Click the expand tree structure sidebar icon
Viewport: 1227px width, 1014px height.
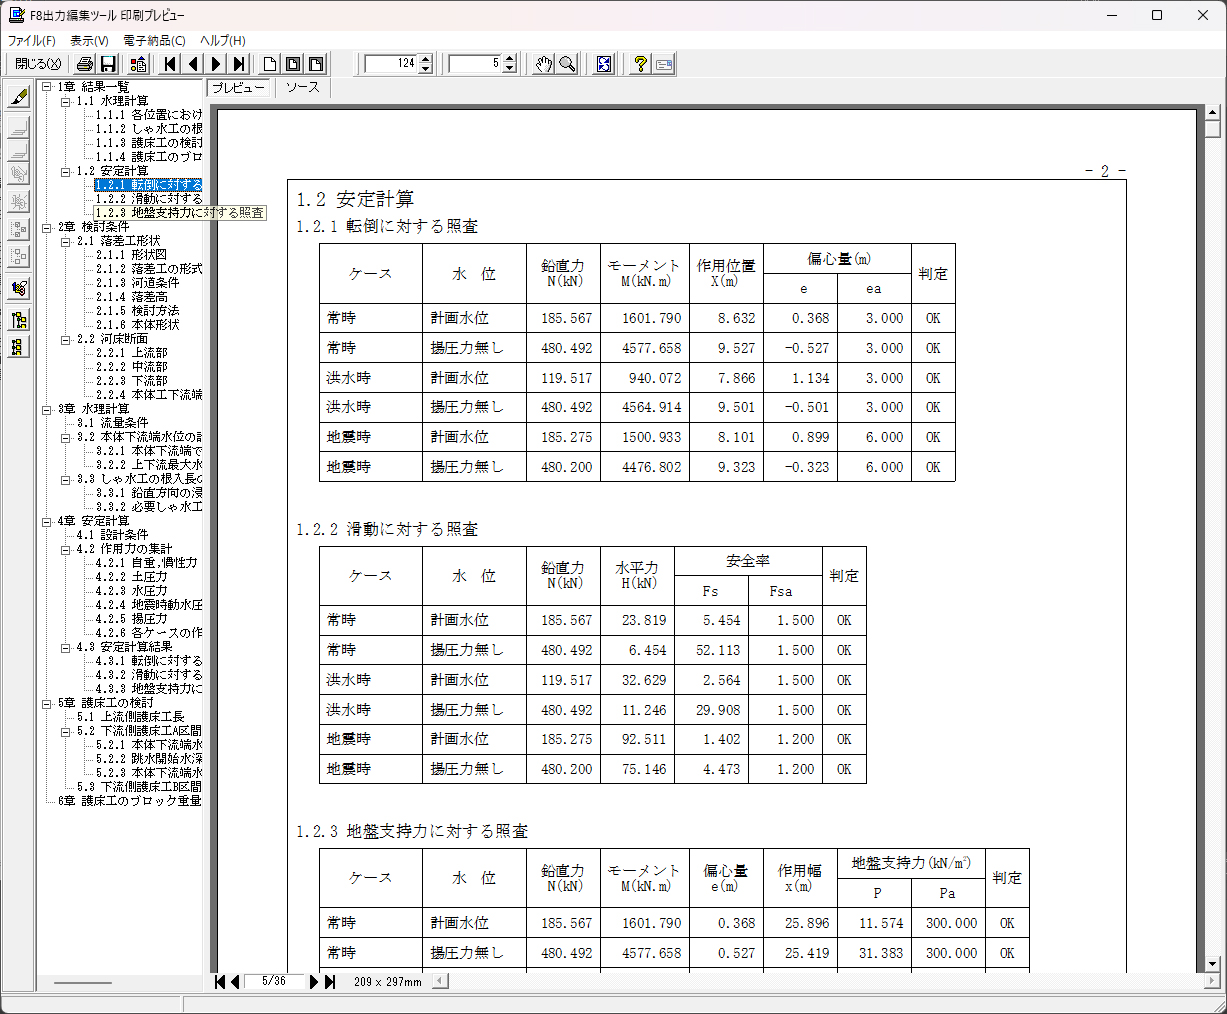(18, 320)
